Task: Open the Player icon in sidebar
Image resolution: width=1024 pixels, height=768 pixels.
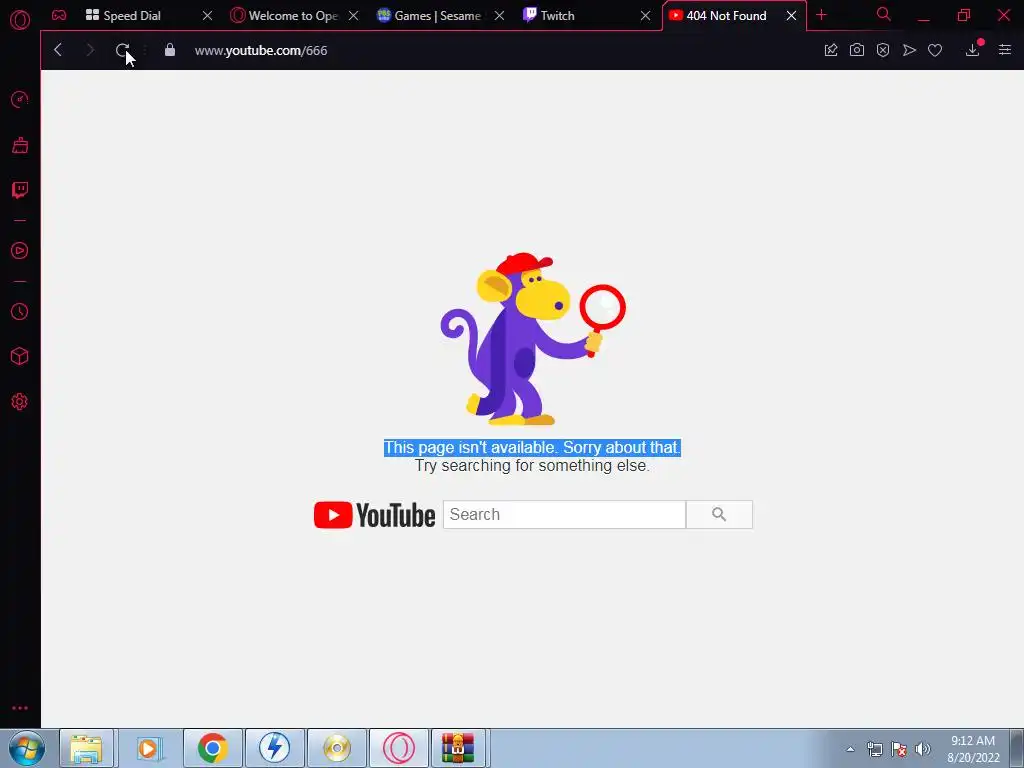Action: pos(20,251)
